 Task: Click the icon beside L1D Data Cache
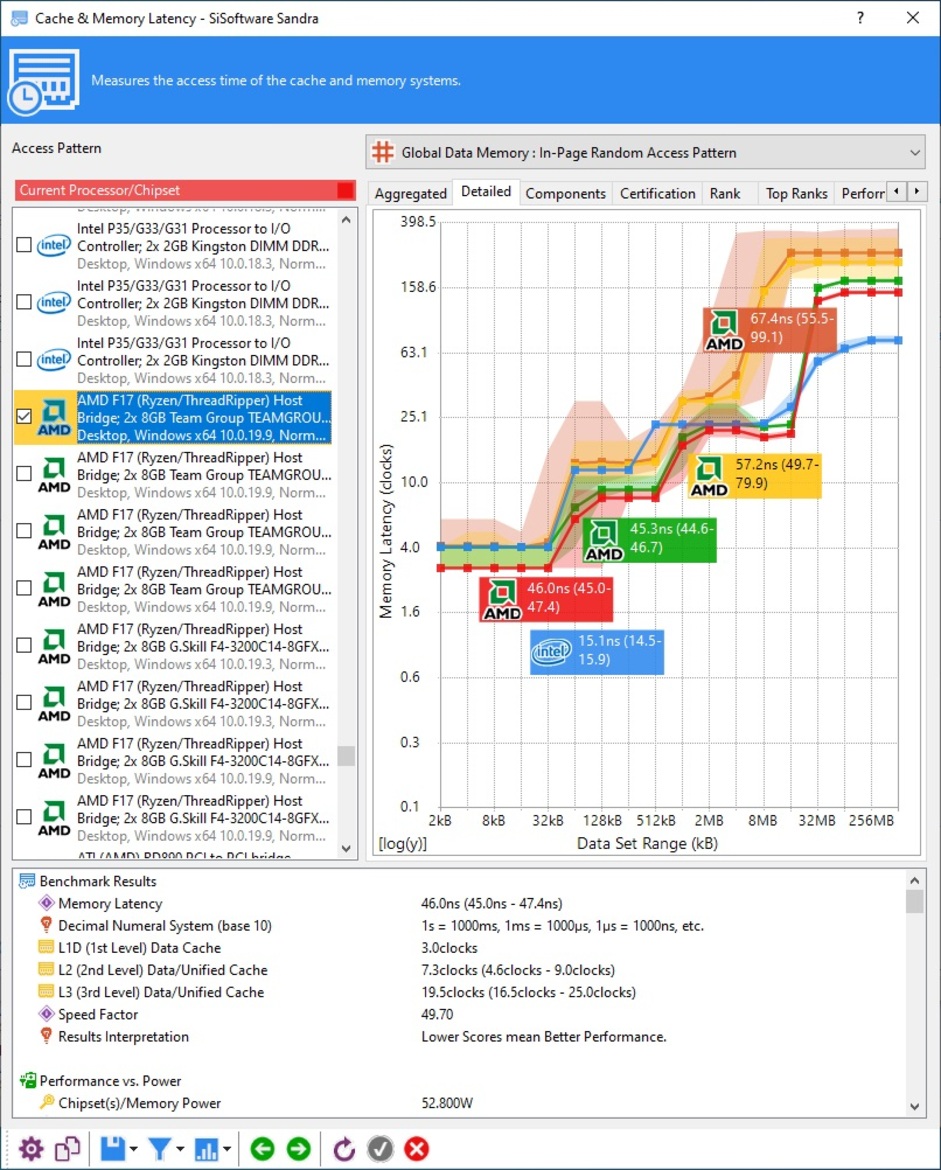(46, 948)
